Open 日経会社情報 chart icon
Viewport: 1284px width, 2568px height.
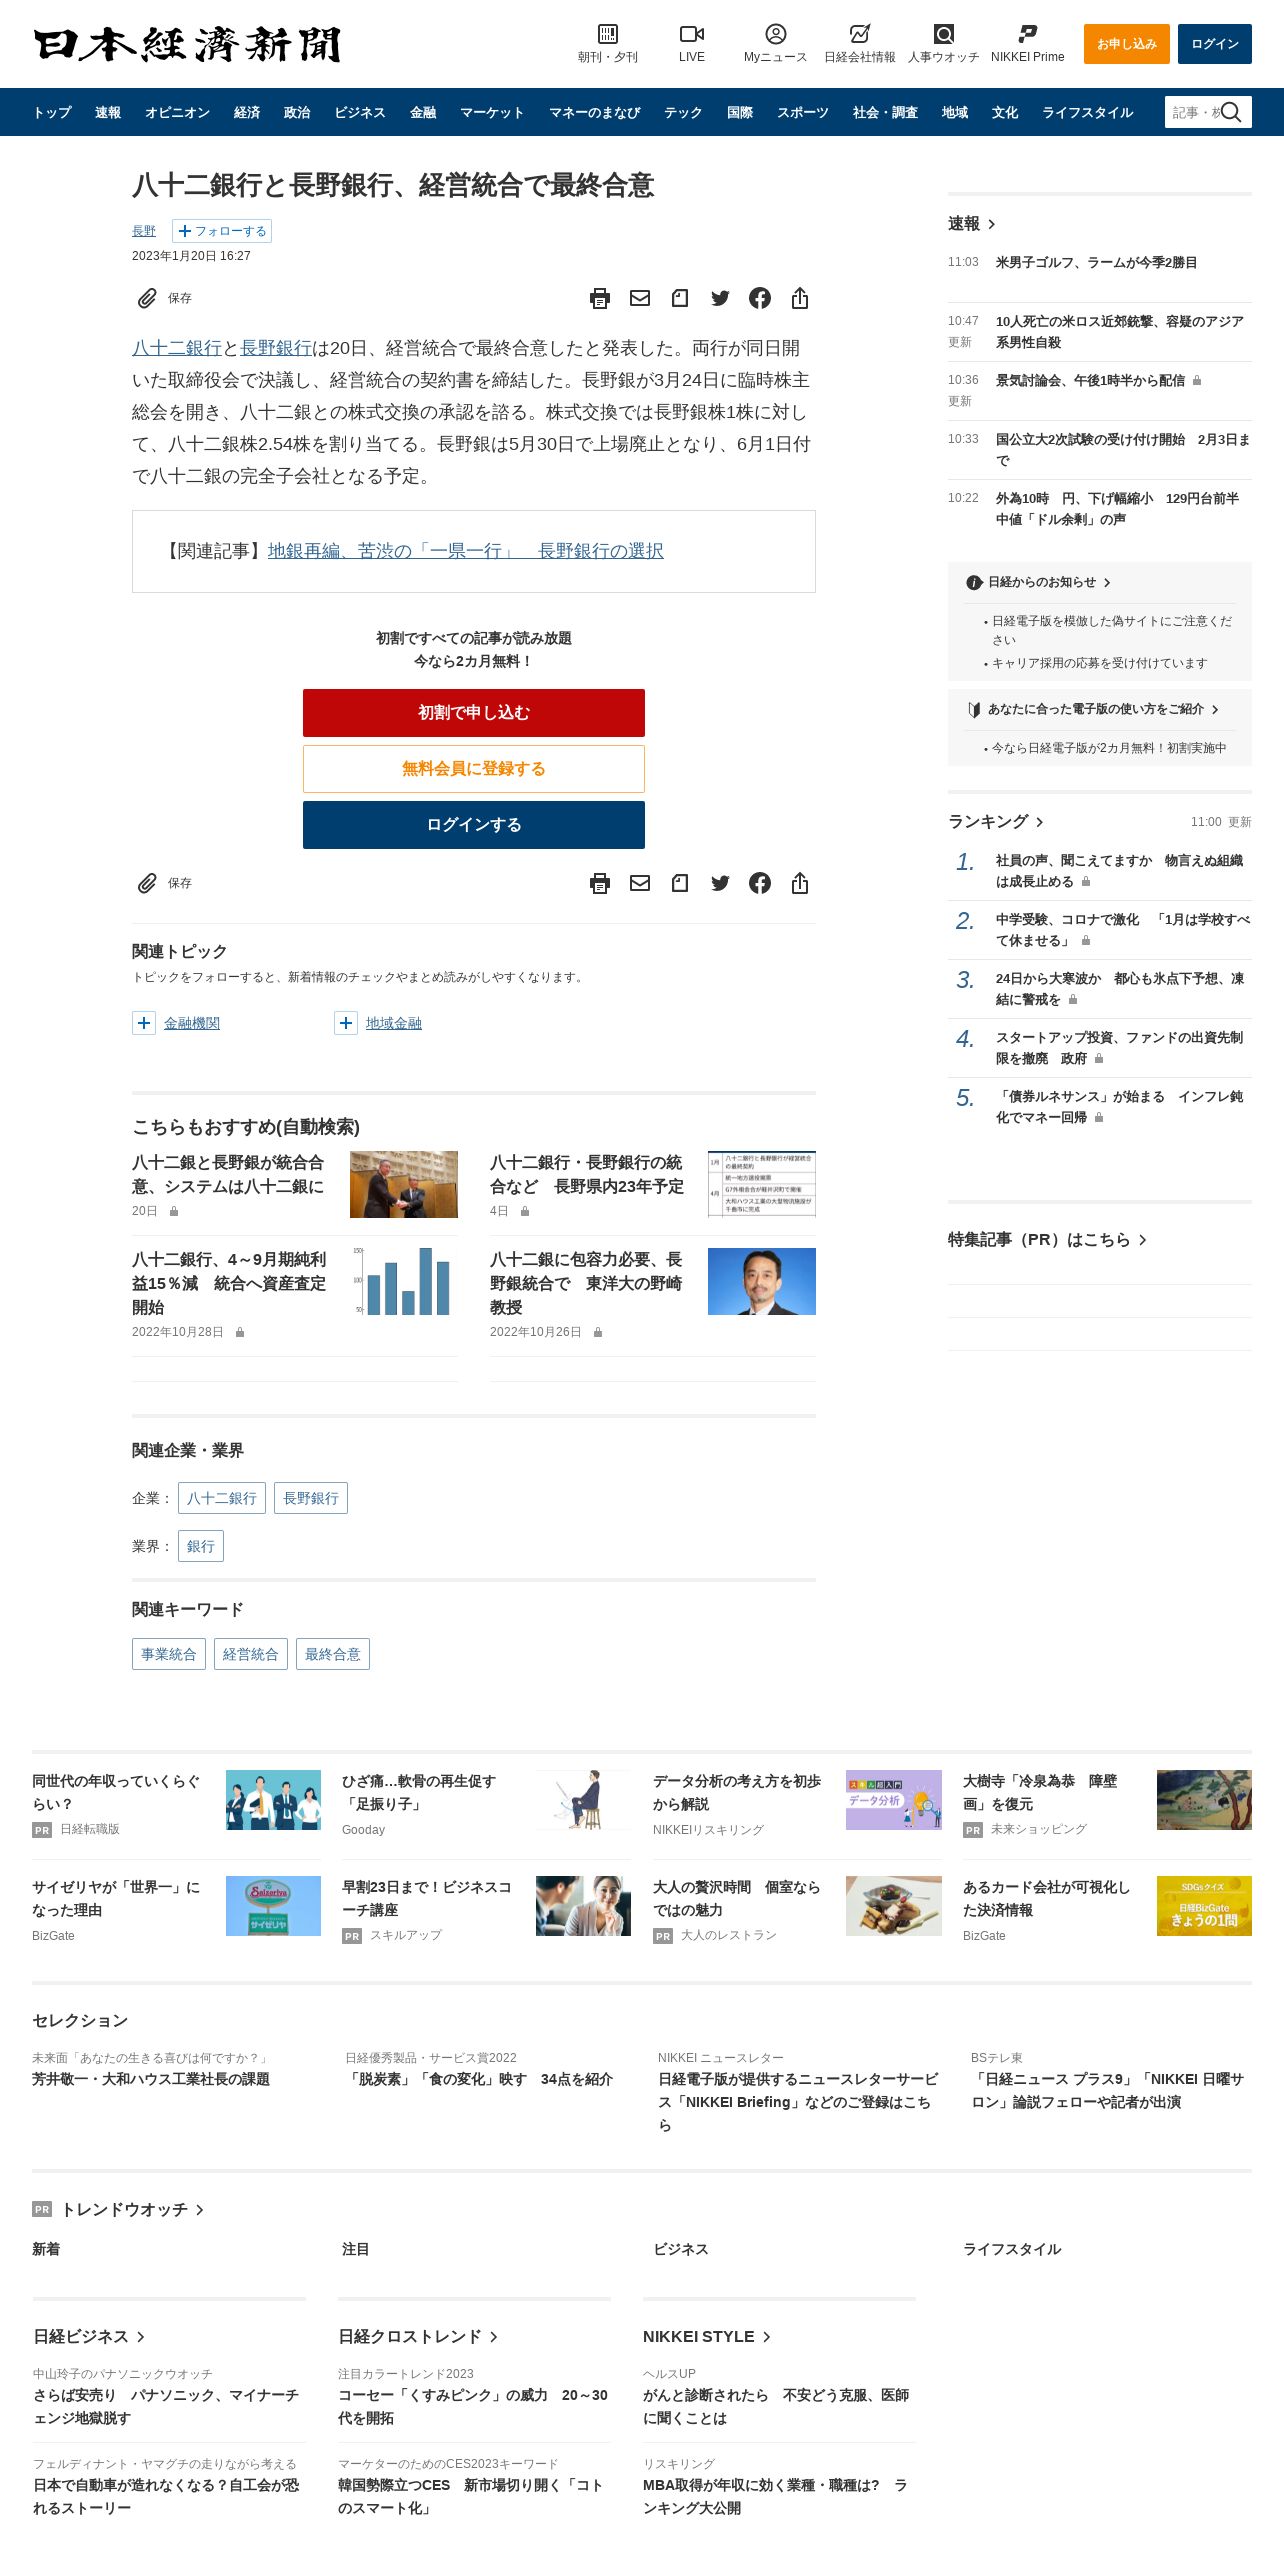tap(859, 34)
